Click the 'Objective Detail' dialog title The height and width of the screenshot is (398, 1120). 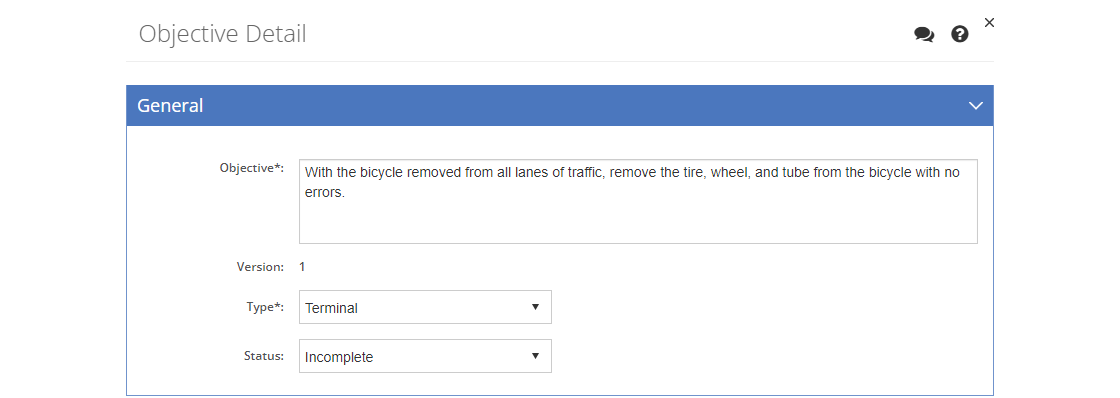coord(222,34)
